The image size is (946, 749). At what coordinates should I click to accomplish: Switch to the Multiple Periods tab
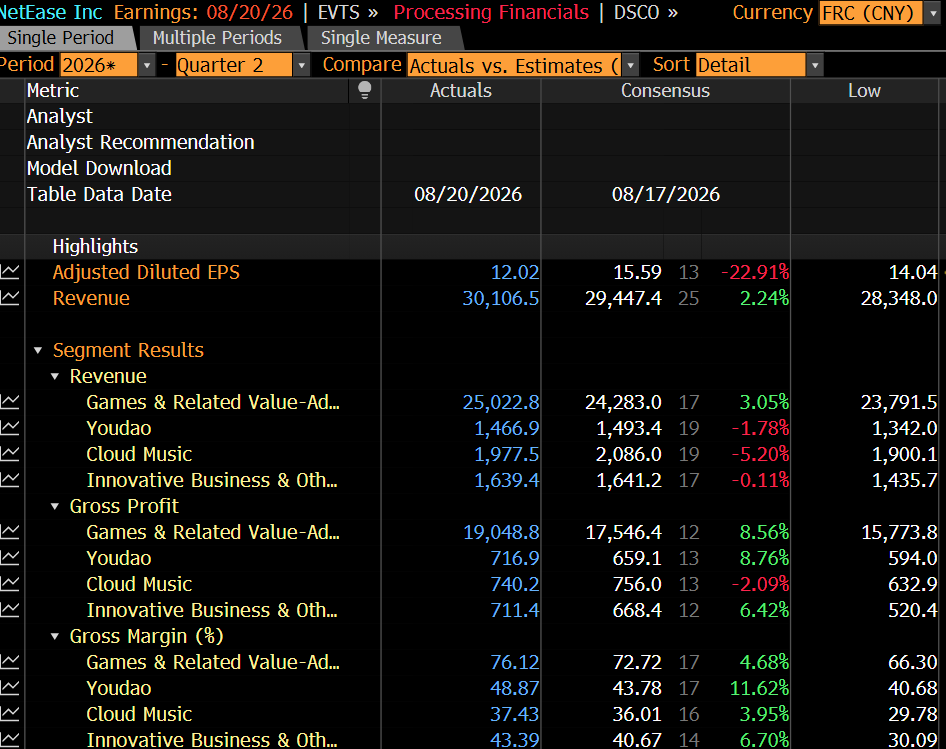coord(217,38)
